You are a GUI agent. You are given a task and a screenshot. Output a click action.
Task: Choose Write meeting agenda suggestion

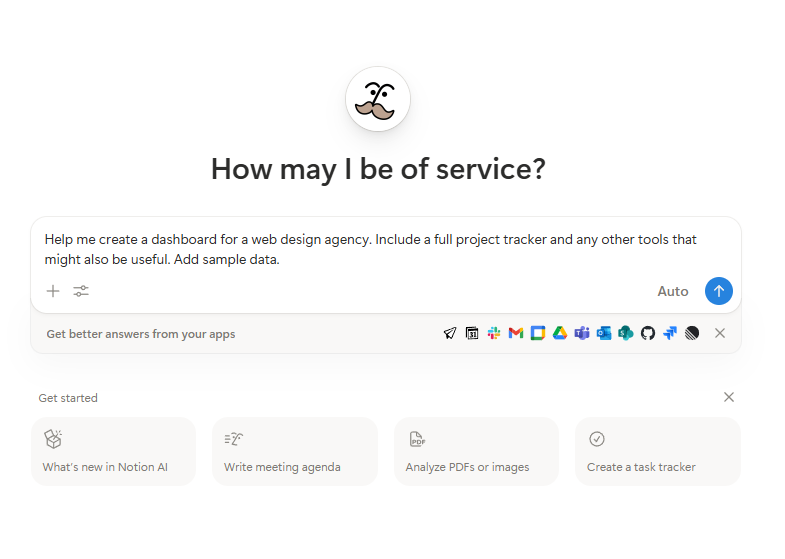[x=295, y=451]
